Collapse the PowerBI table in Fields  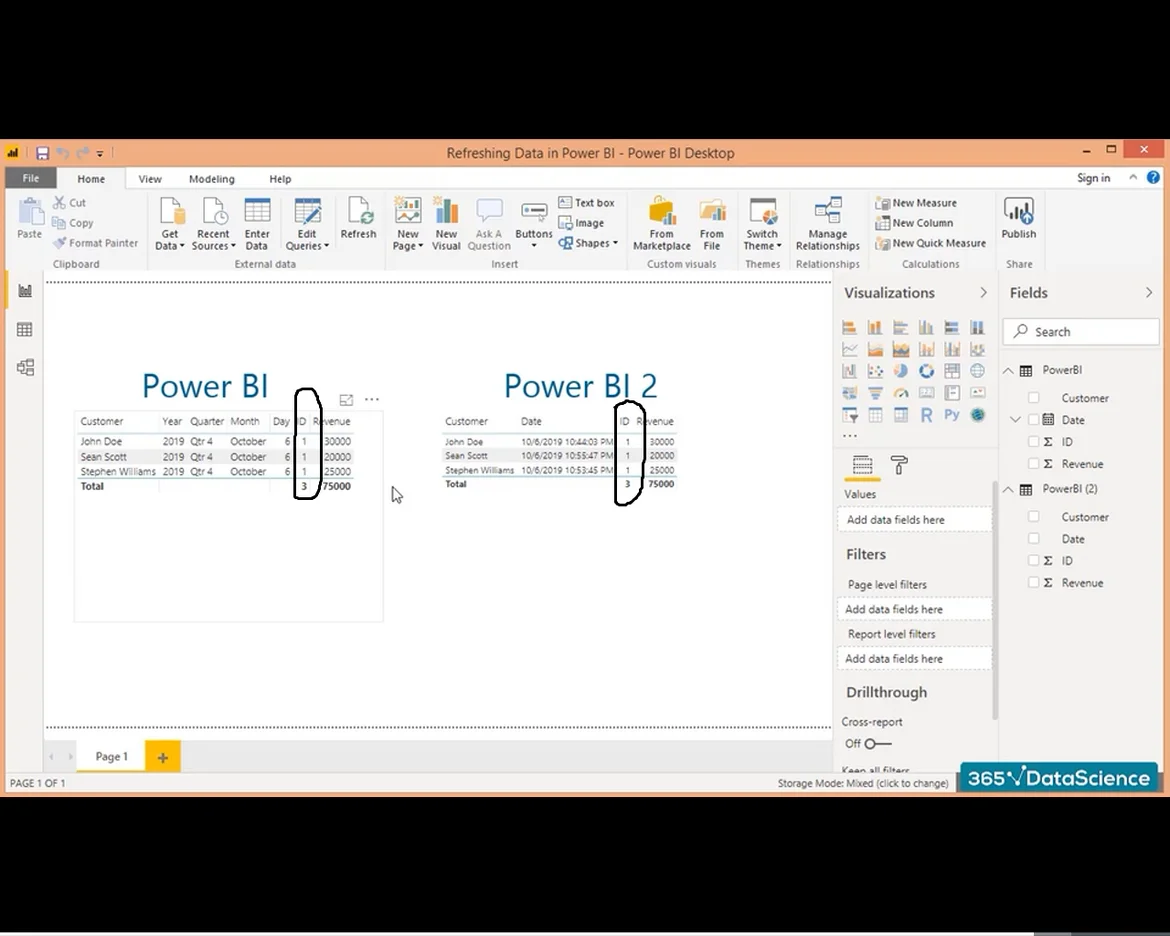[1009, 371]
